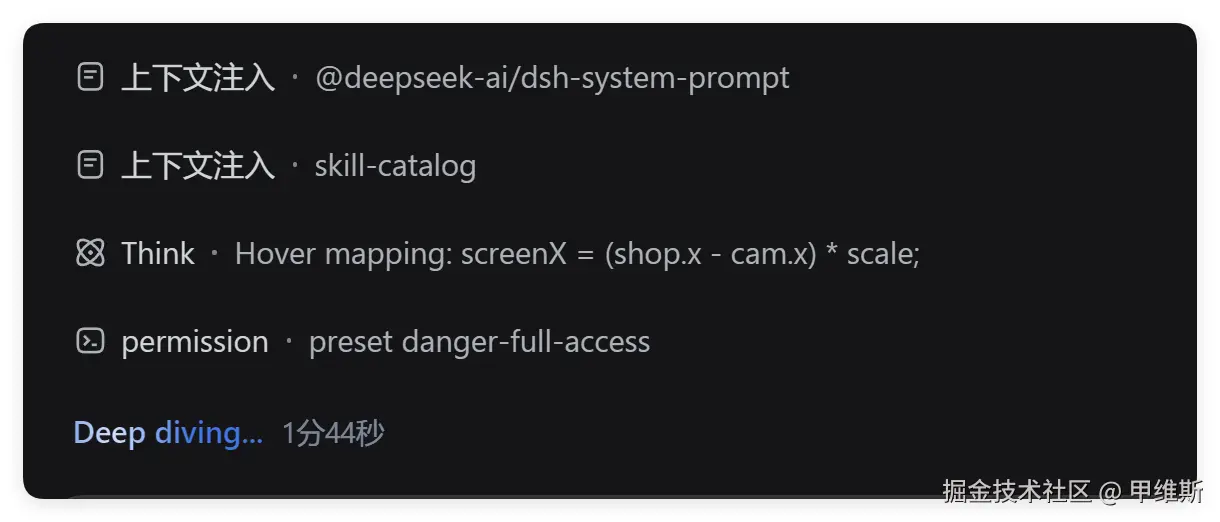
Task: Click the 'Deep diving...' status text
Action: tap(168, 434)
